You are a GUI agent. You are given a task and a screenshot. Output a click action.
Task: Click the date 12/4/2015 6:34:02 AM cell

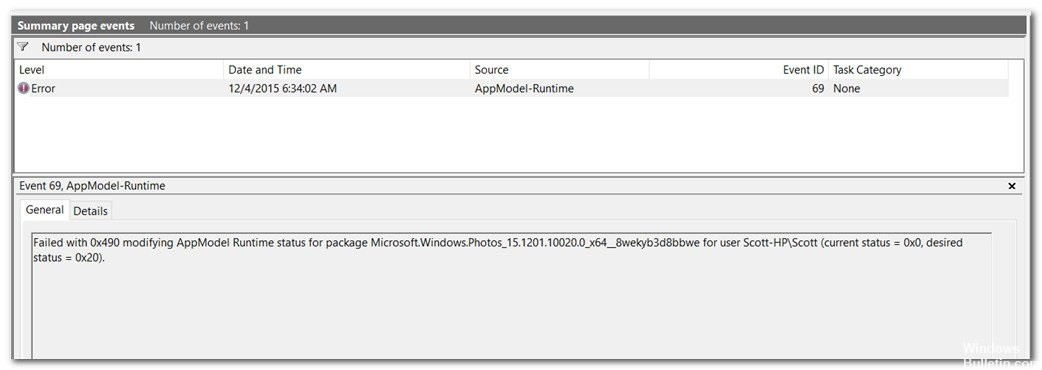point(282,88)
